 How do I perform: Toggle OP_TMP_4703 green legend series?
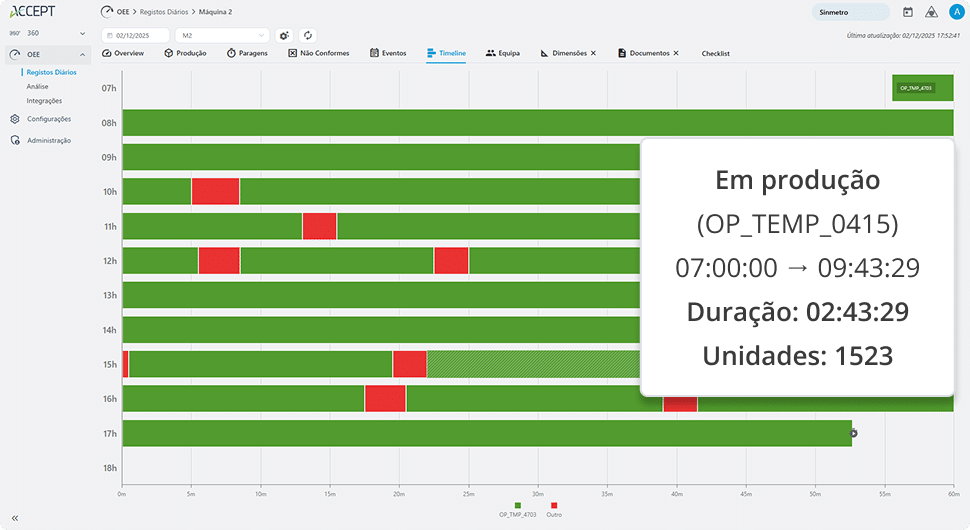(x=518, y=506)
